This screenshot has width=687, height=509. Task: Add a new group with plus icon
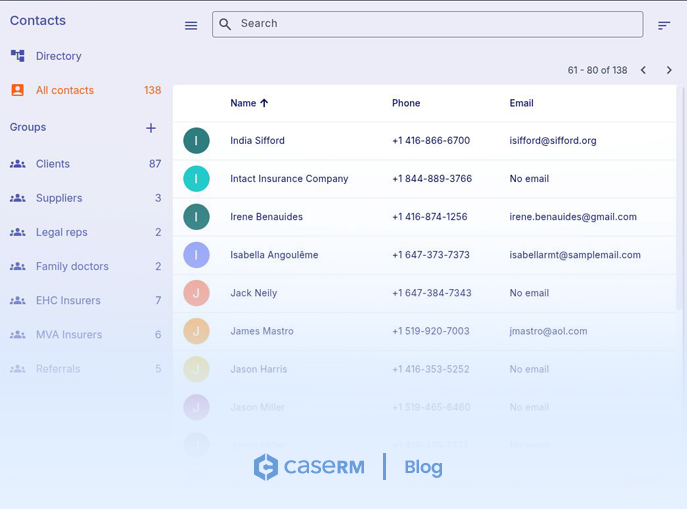tap(151, 128)
